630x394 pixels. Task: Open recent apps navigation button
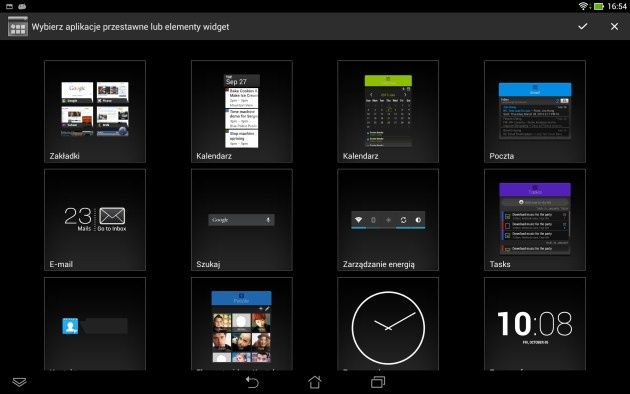[378, 382]
